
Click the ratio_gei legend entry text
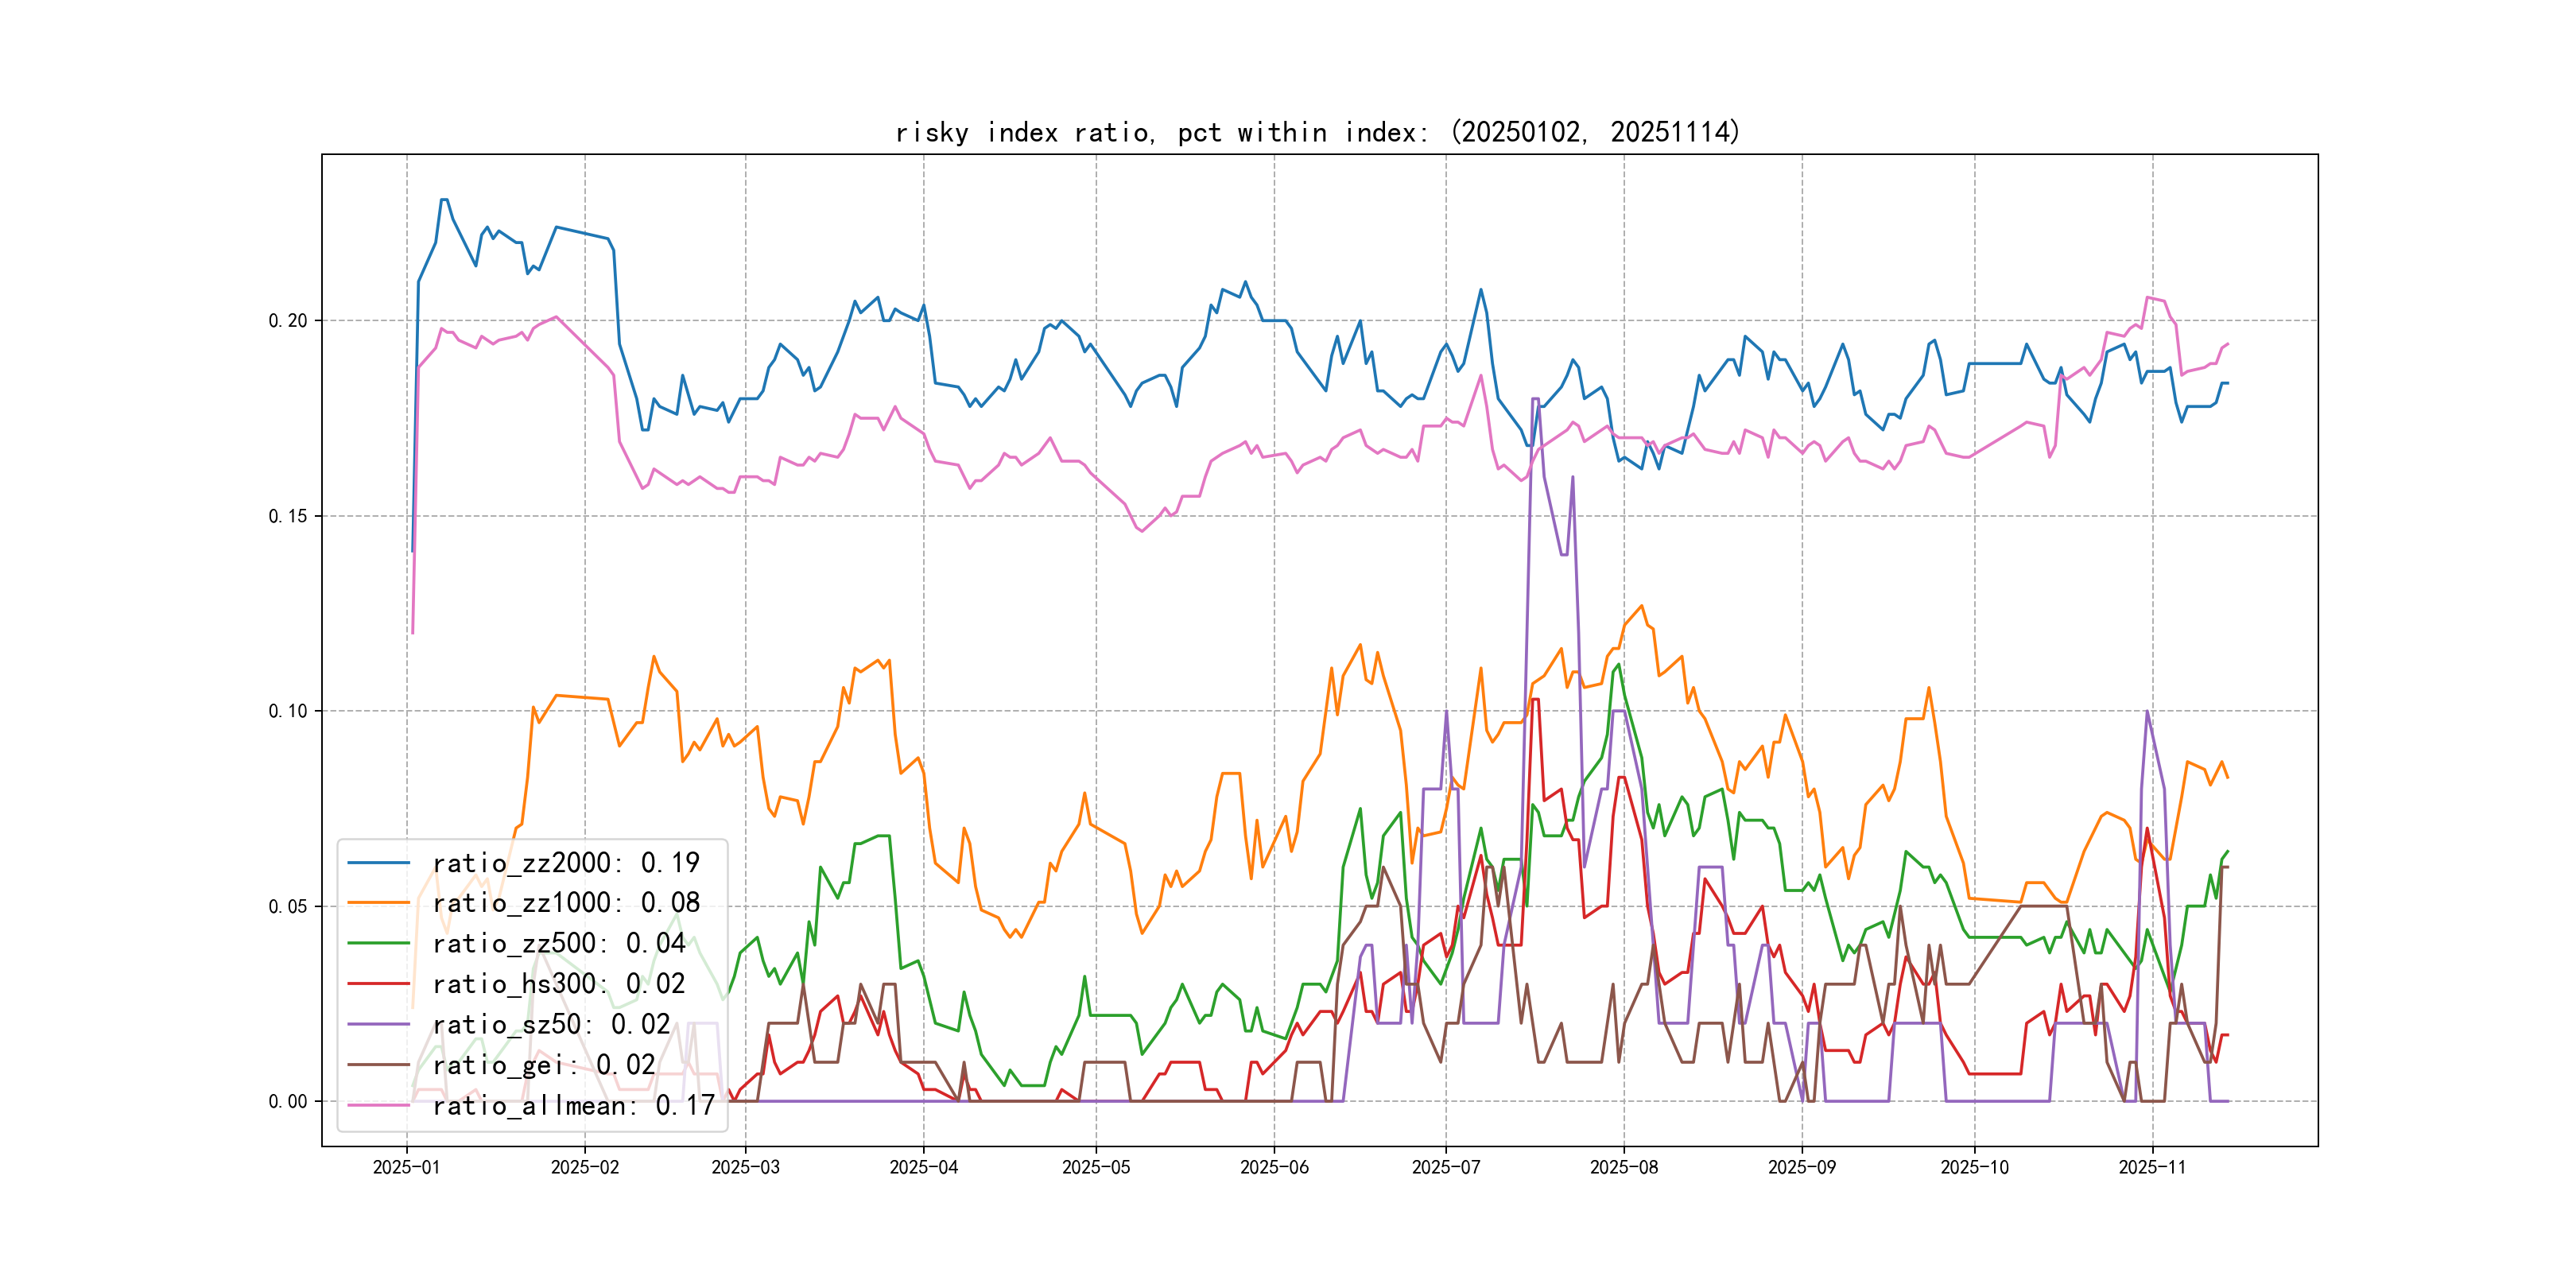(x=543, y=1065)
